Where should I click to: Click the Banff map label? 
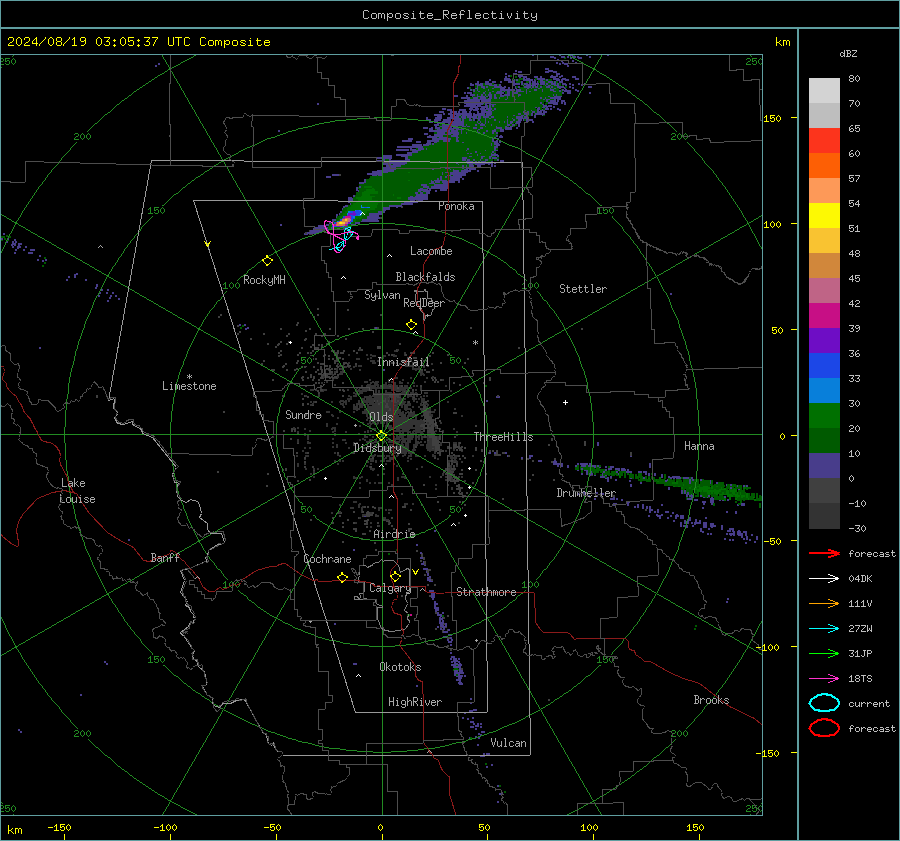pyautogui.click(x=165, y=557)
